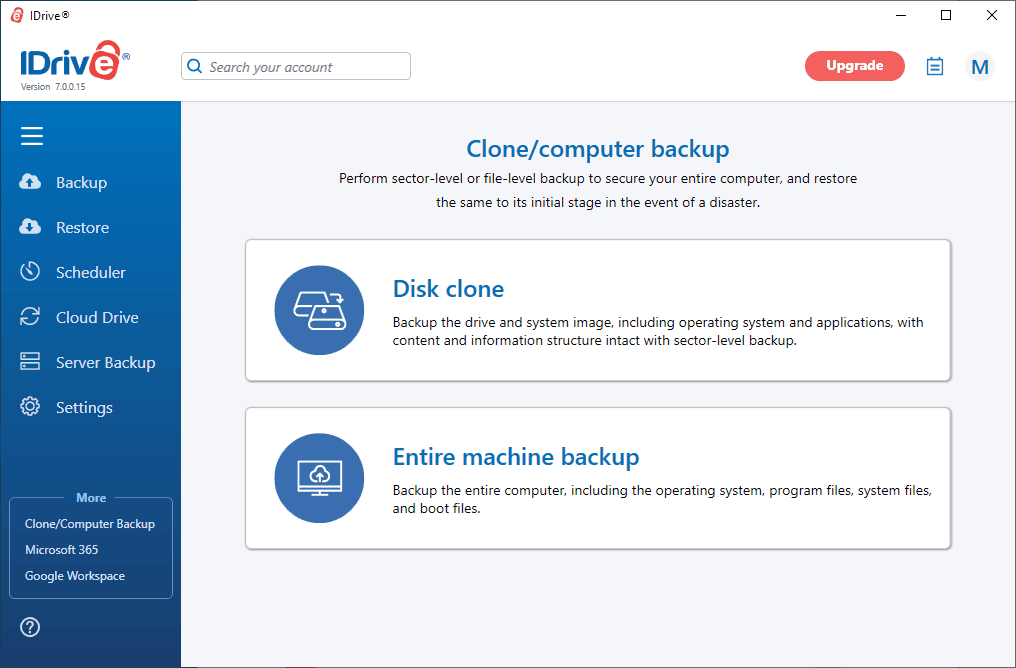Click the Settings gear icon

pos(30,406)
